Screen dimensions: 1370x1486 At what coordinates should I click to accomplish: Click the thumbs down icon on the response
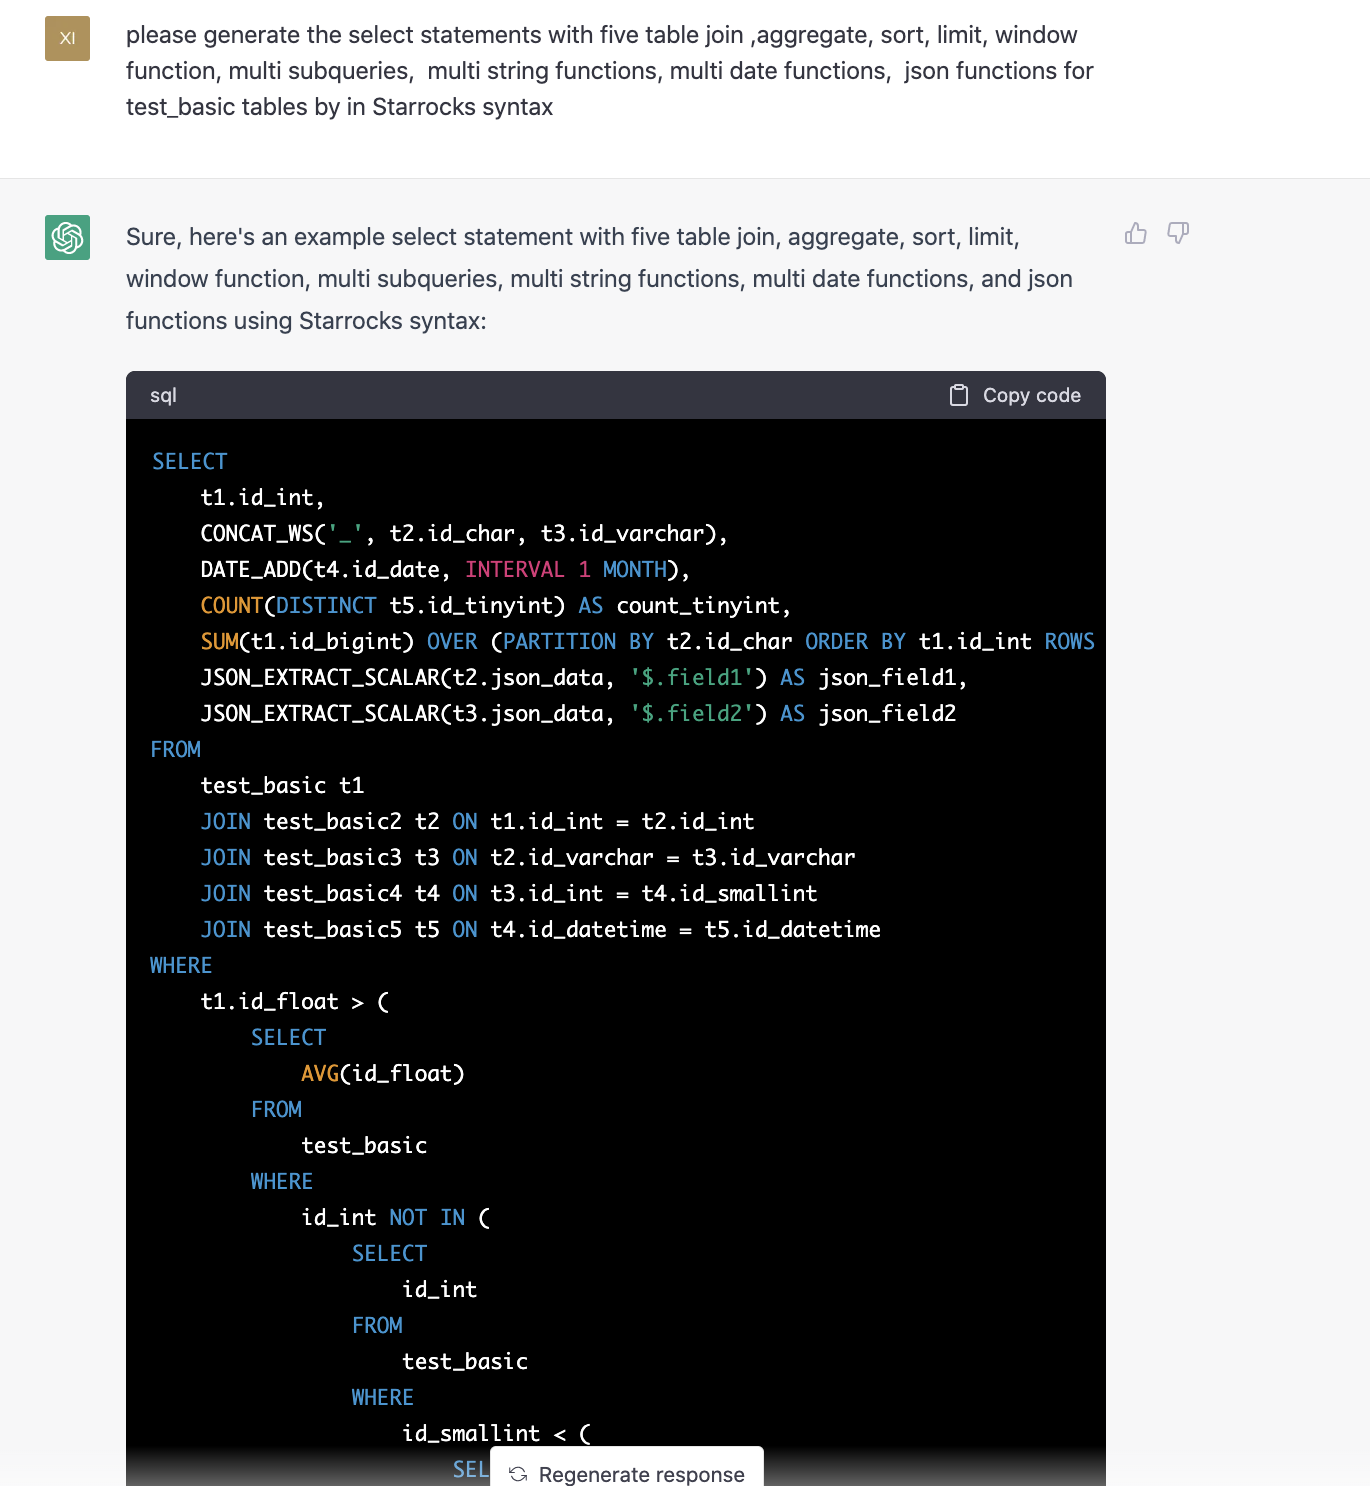tap(1177, 233)
